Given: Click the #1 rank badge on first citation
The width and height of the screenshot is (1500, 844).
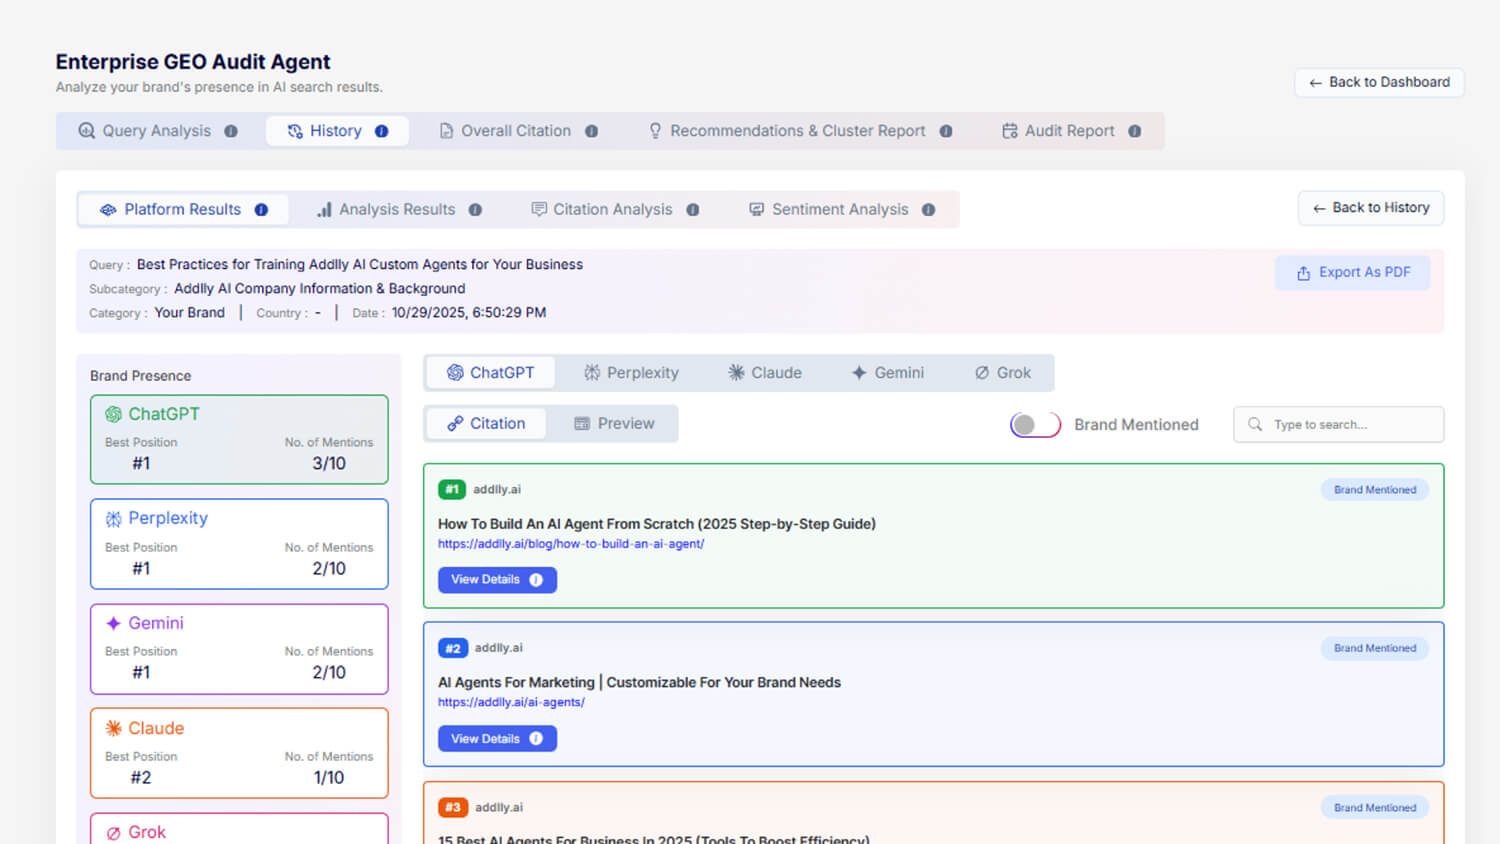Looking at the screenshot, I should 452,489.
